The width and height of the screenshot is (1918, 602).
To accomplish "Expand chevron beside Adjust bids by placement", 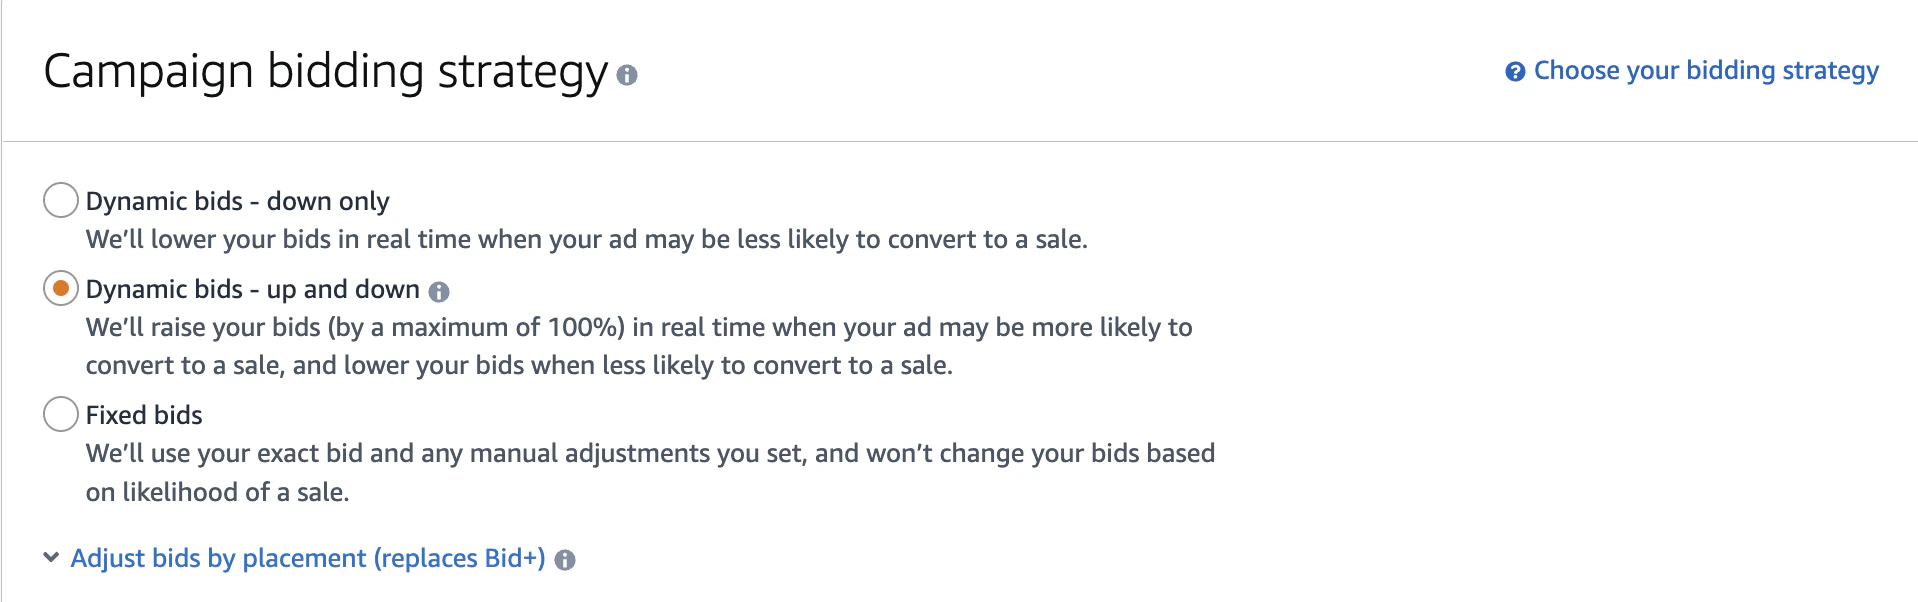I will [51, 558].
